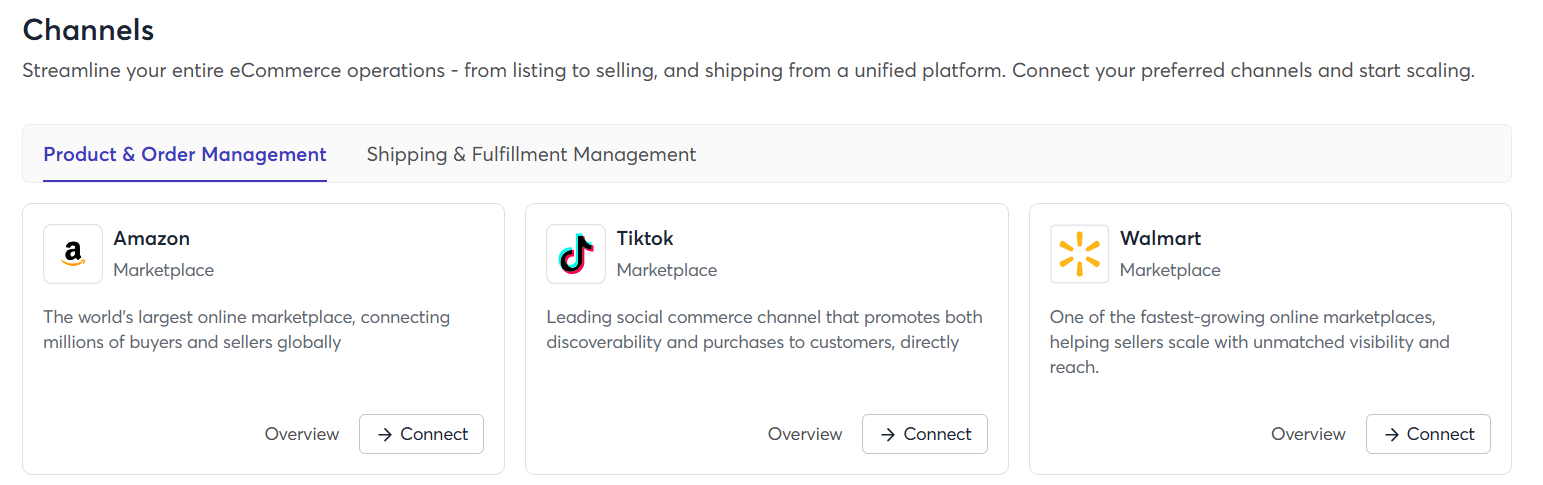Click the Tiktok card title
The width and height of the screenshot is (1543, 485).
tap(645, 238)
